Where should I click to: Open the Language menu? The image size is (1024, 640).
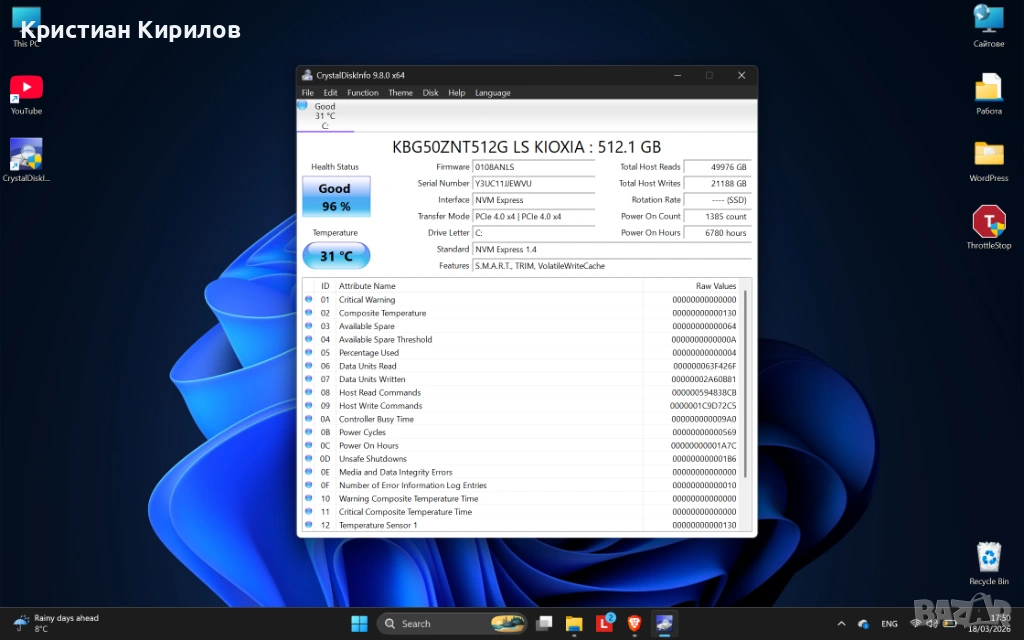[x=492, y=93]
